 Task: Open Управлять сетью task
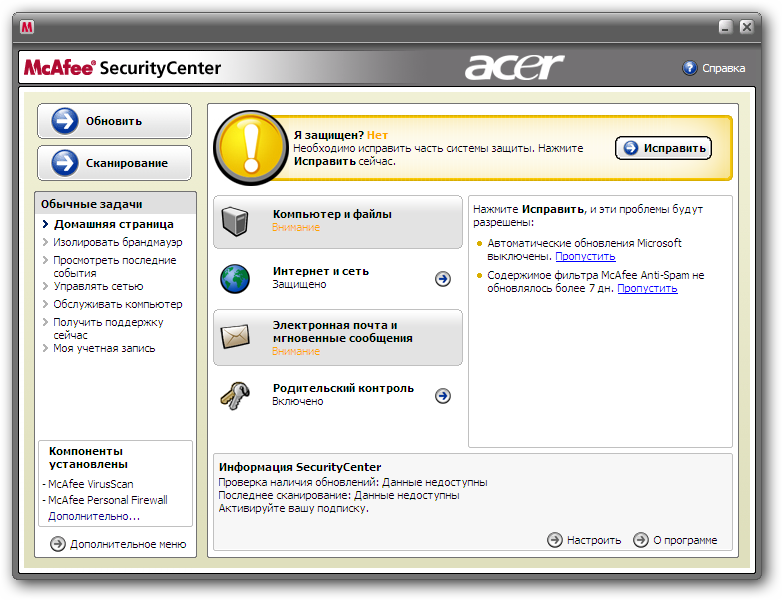98,286
